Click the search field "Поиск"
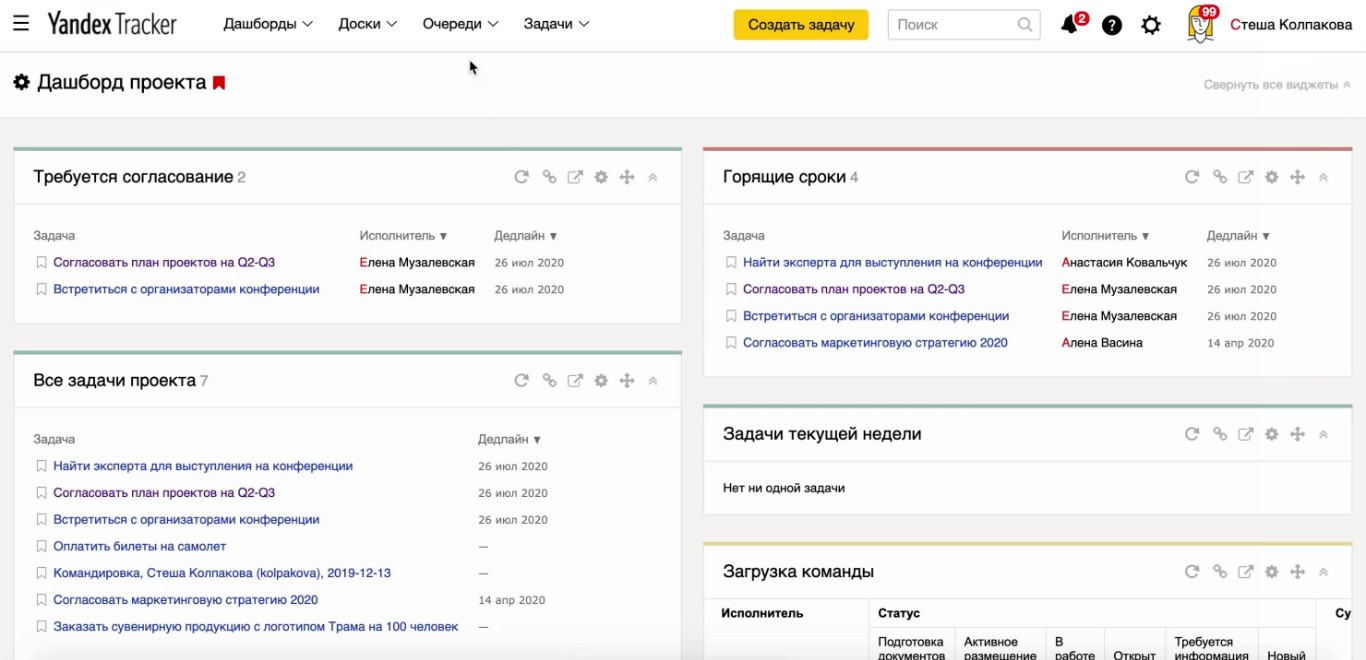The width and height of the screenshot is (1366, 660). tap(955, 24)
